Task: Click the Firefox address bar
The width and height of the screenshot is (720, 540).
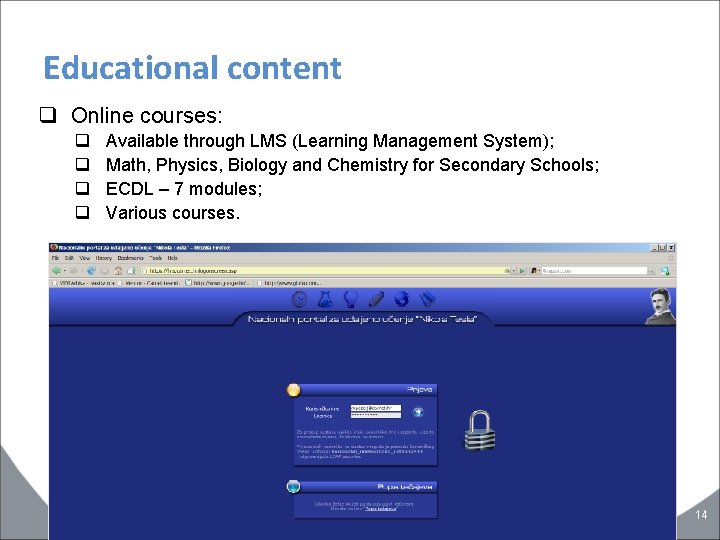Action: tap(325, 271)
